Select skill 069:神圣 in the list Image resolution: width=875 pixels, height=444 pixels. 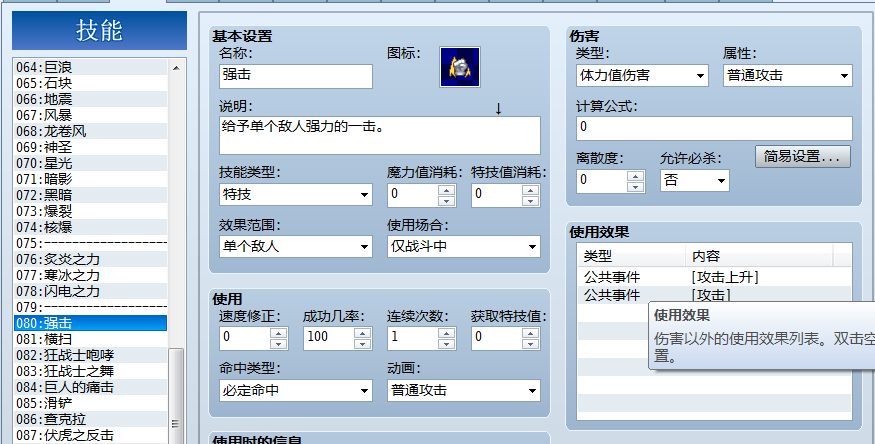coord(90,148)
